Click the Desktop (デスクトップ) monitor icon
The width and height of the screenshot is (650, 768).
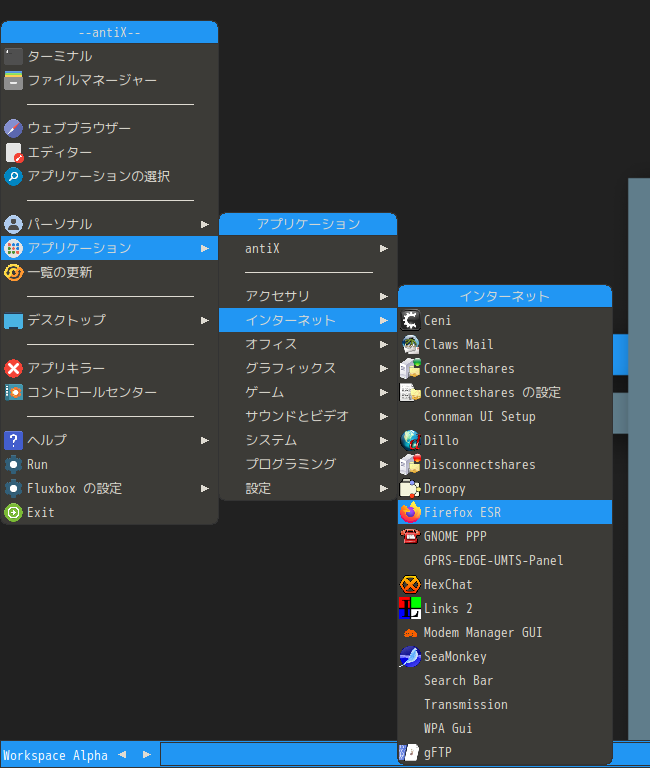click(x=13, y=320)
